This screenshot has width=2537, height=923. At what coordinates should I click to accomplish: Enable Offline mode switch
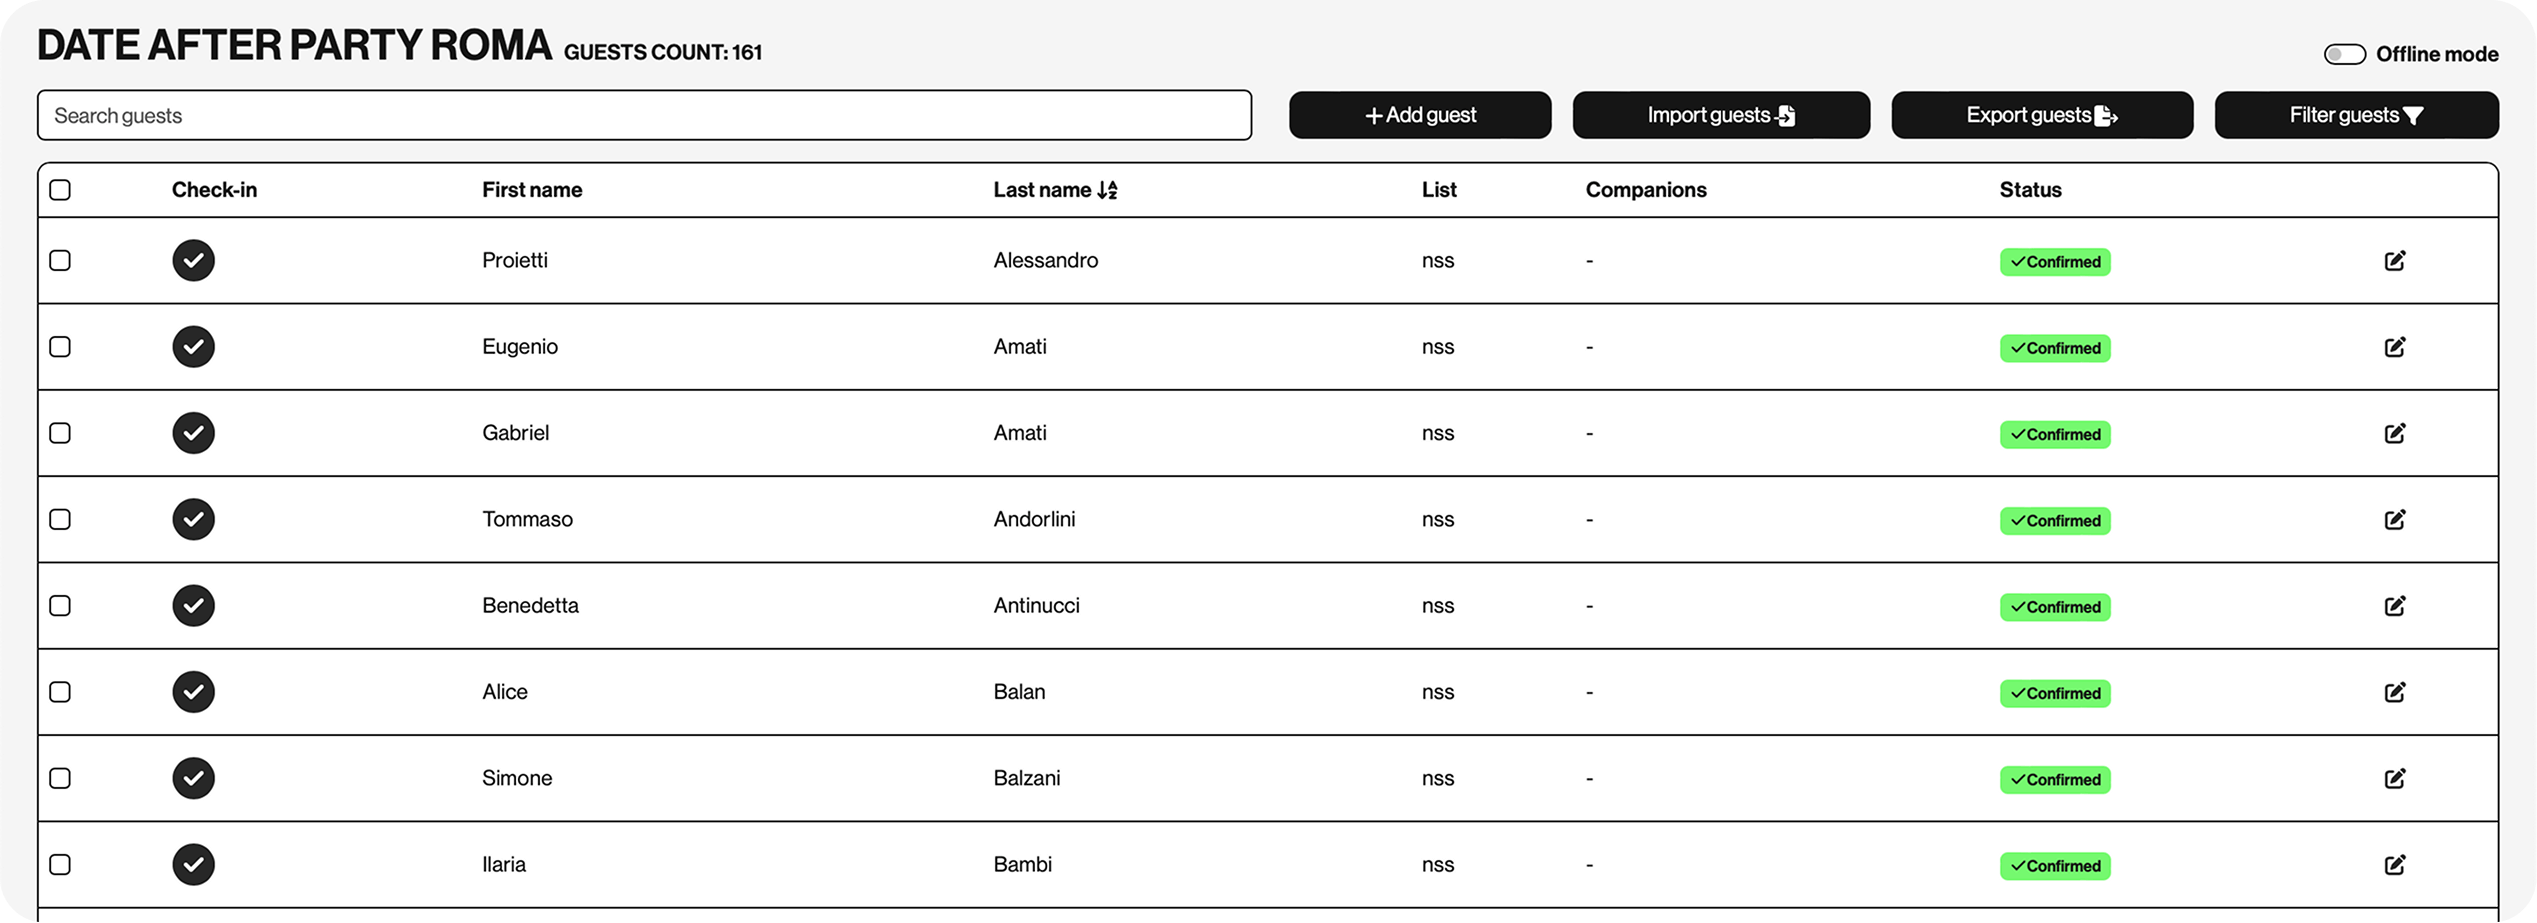tap(2344, 54)
